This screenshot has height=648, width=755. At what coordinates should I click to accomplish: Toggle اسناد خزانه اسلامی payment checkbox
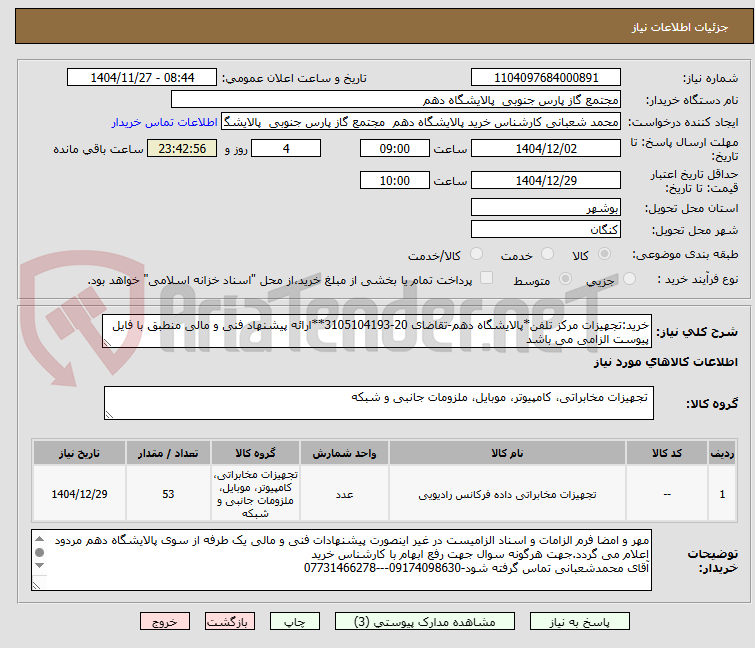tap(487, 278)
